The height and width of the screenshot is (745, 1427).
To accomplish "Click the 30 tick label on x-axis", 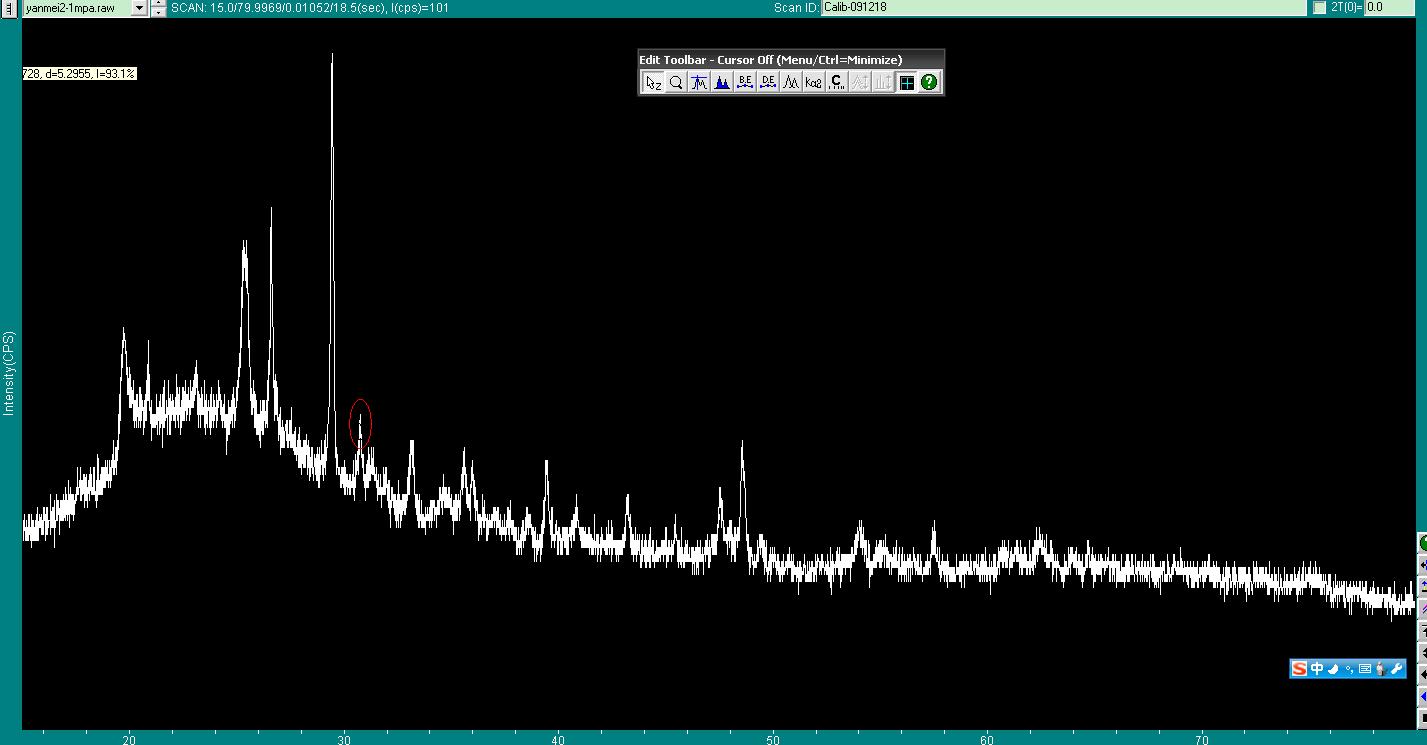I will (344, 740).
